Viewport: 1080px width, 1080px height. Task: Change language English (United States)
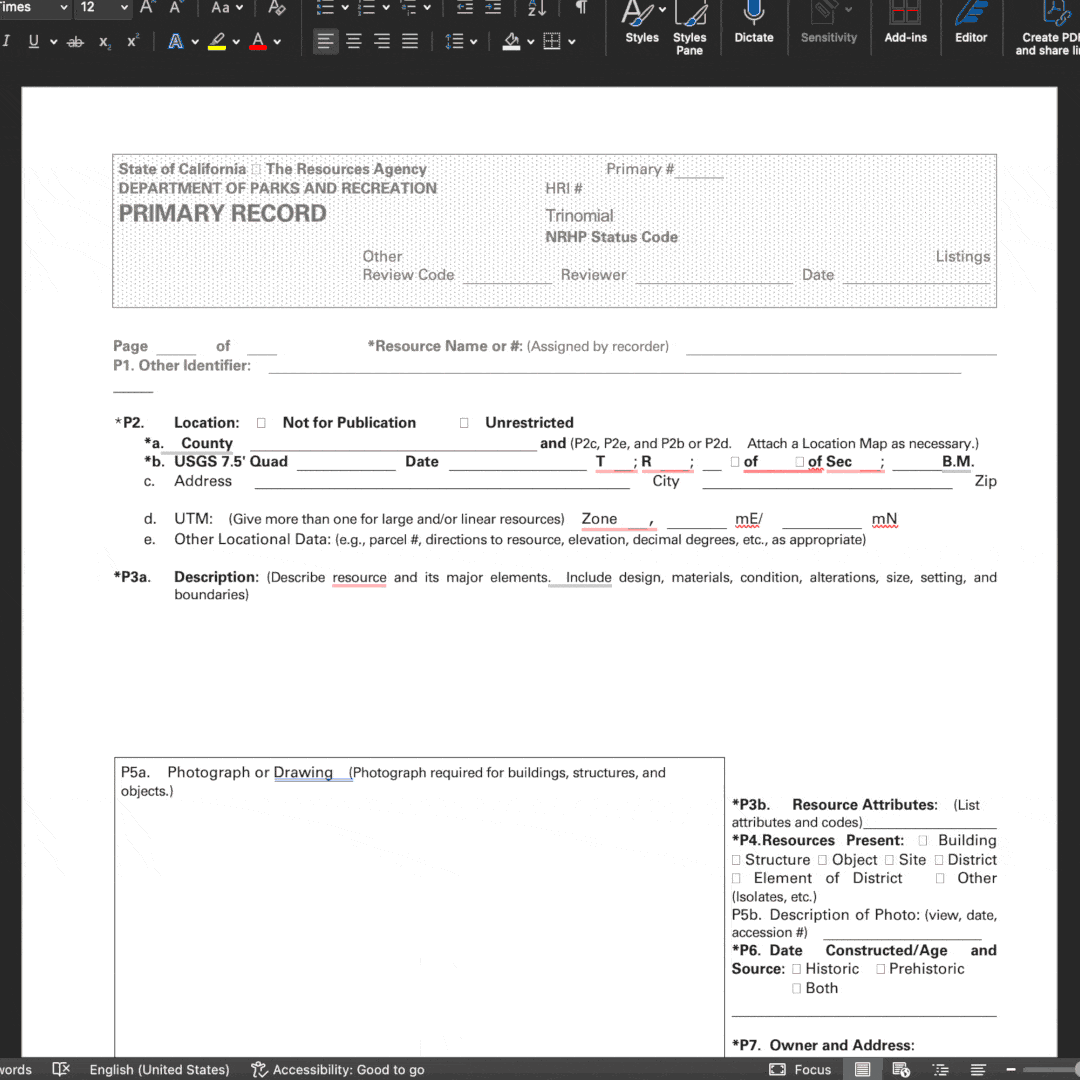[x=159, y=1069]
